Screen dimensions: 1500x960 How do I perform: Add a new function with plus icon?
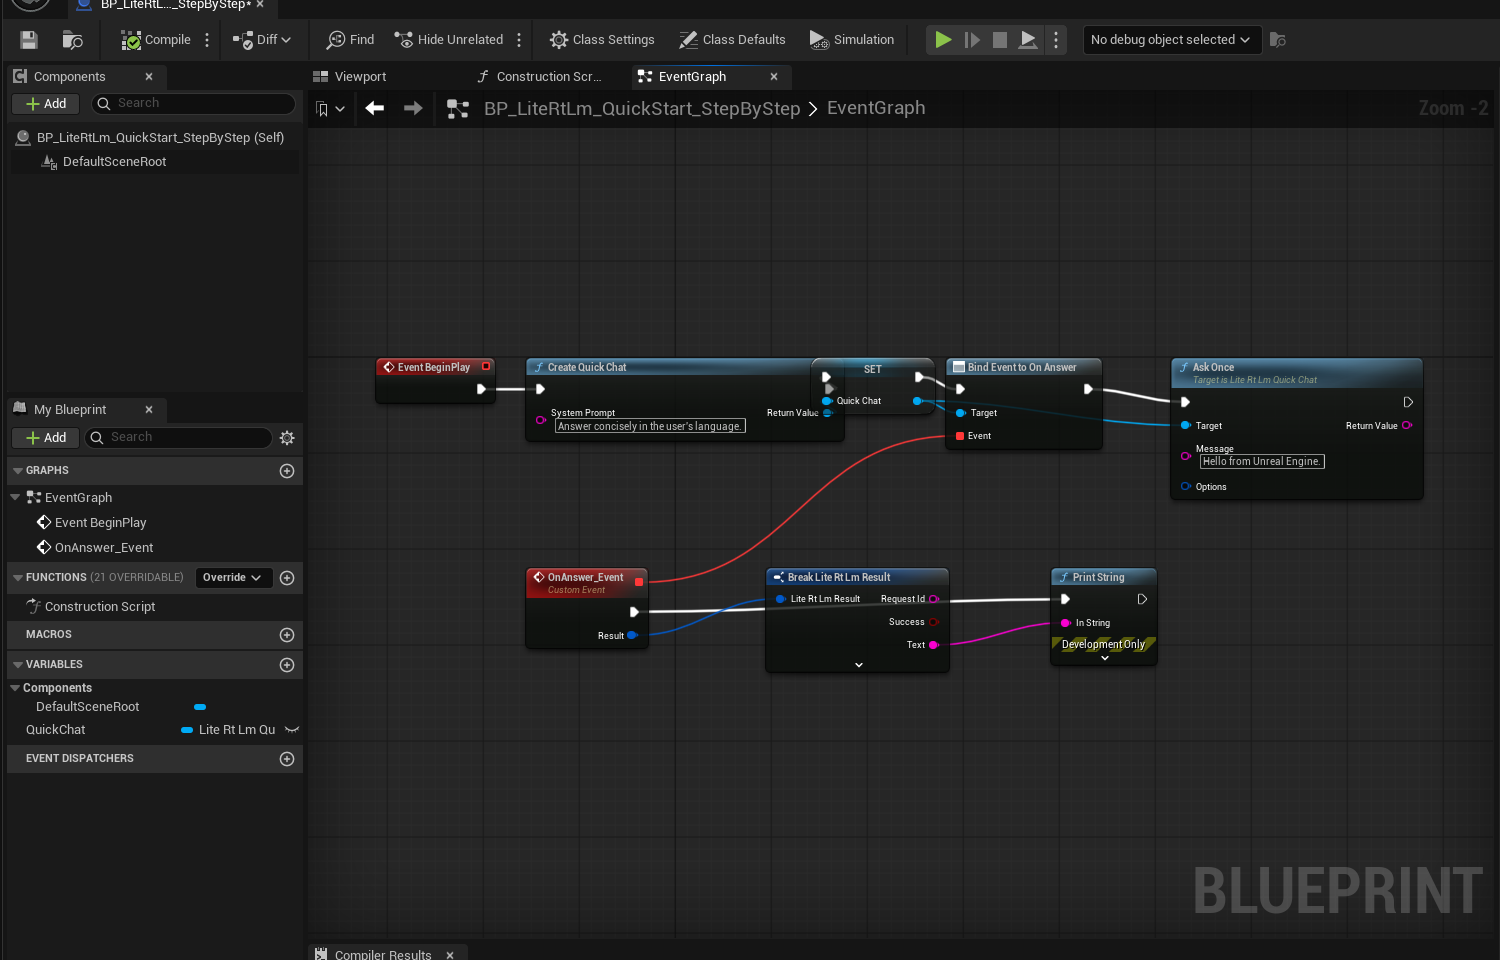tap(287, 578)
